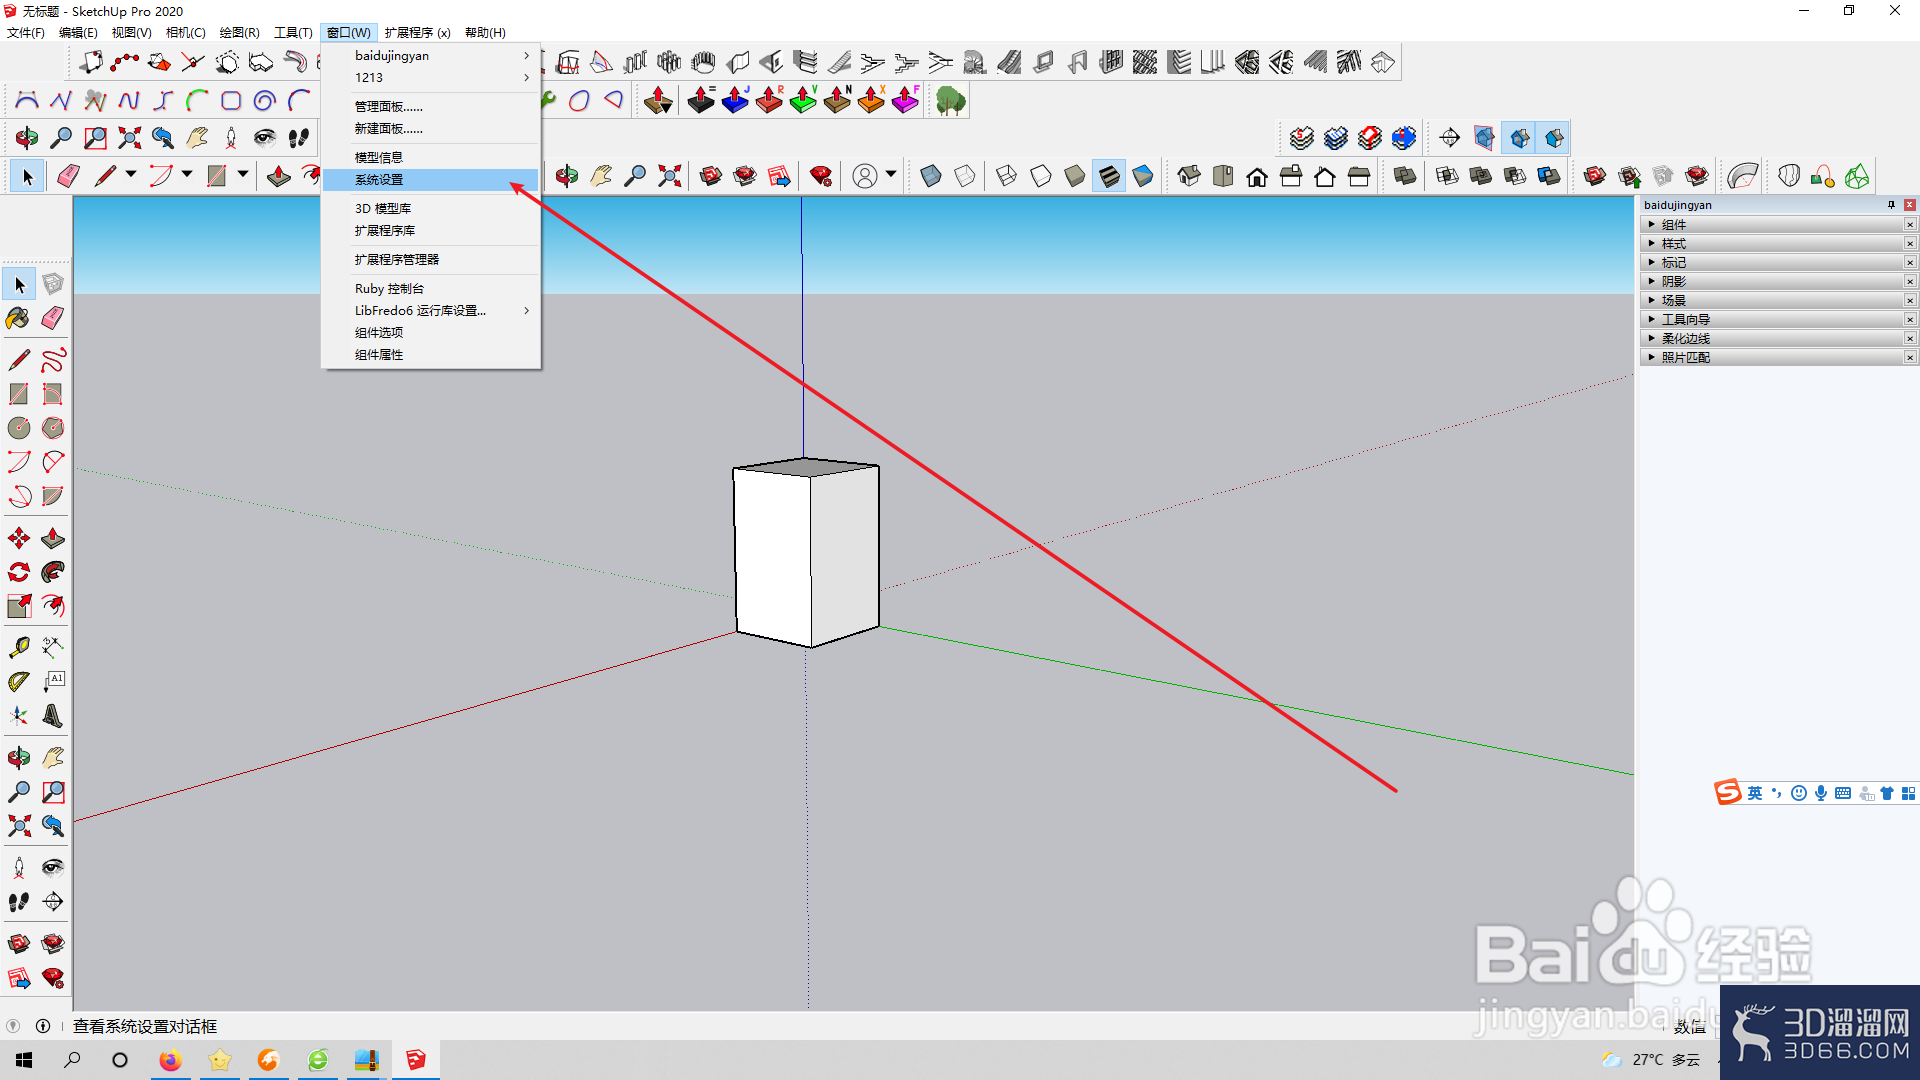Activate the 3D Text tool
Screen dimensions: 1920x1080
53,716
